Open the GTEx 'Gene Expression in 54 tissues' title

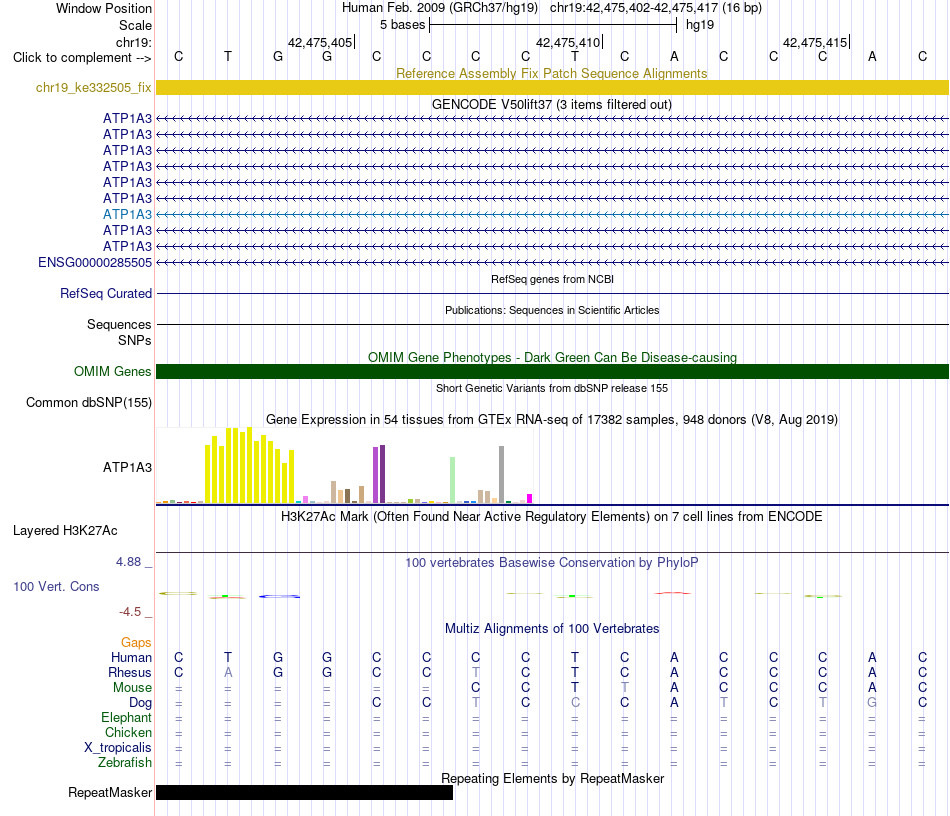tap(551, 419)
